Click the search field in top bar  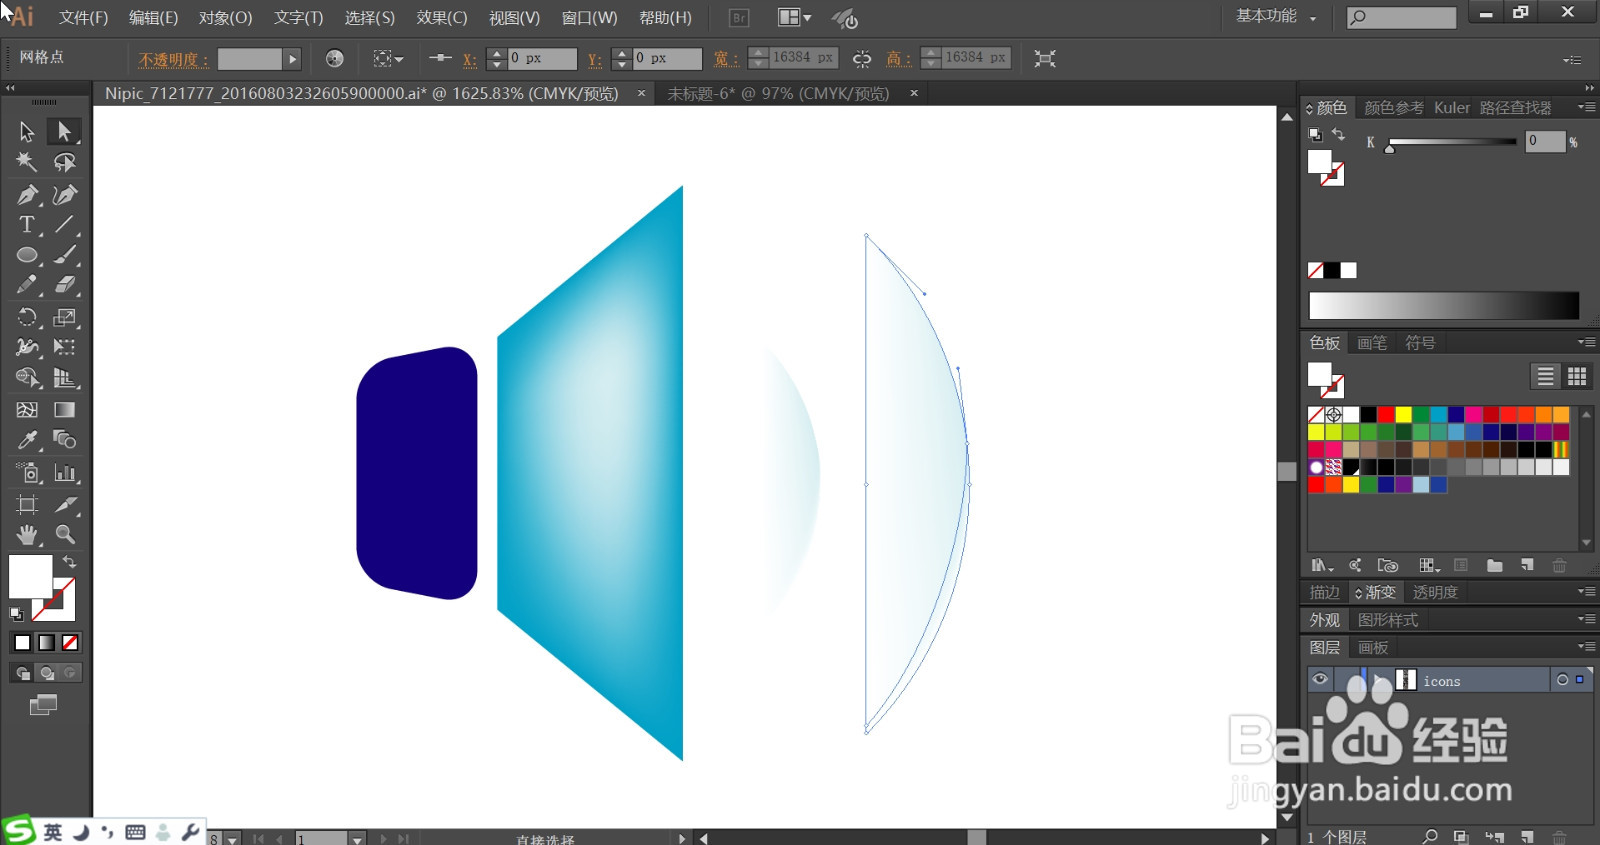1402,17
